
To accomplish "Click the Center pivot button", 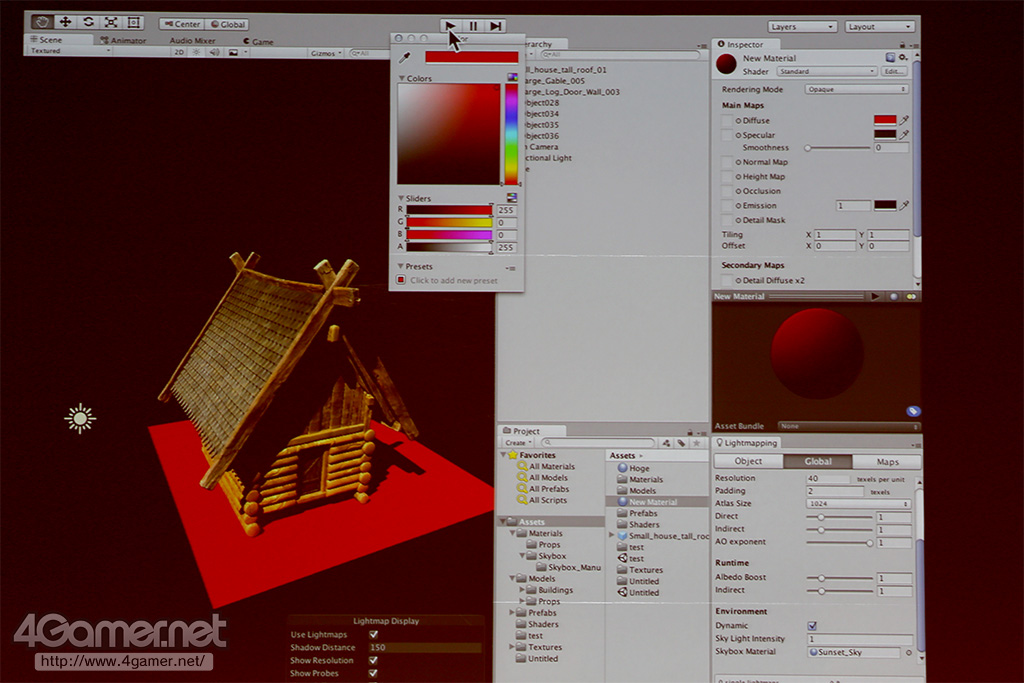I will click(182, 24).
